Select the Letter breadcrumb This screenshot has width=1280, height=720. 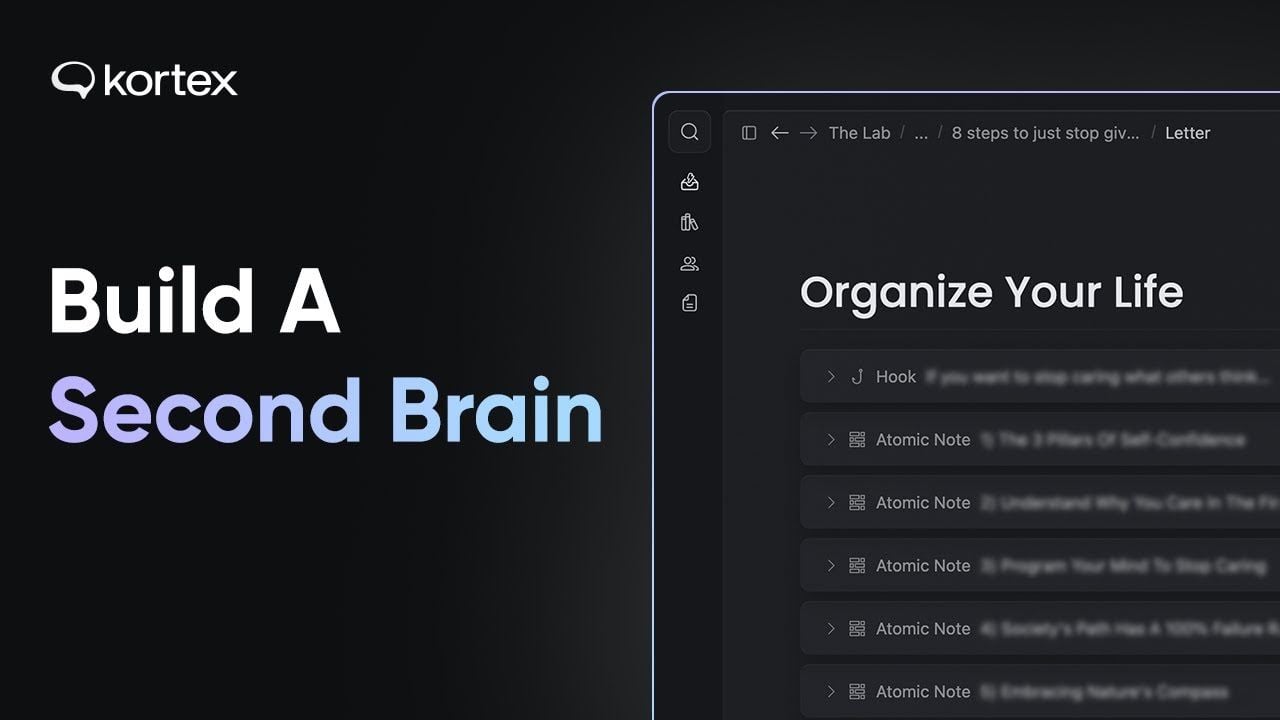click(1187, 133)
